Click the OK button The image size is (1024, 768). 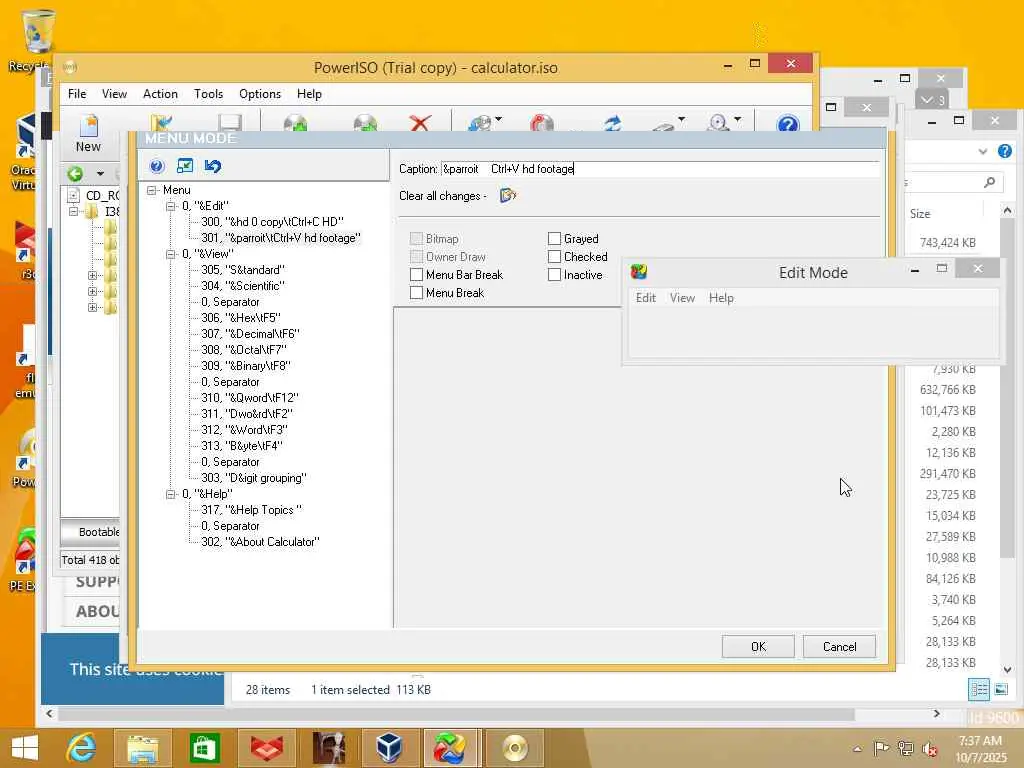point(758,647)
